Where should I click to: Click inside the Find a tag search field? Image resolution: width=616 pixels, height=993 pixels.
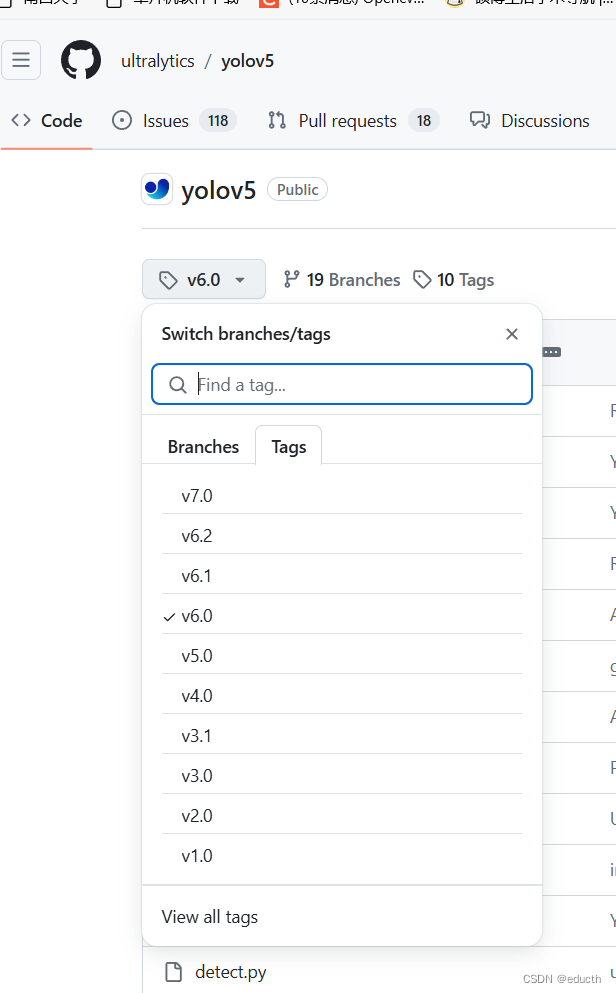click(342, 384)
